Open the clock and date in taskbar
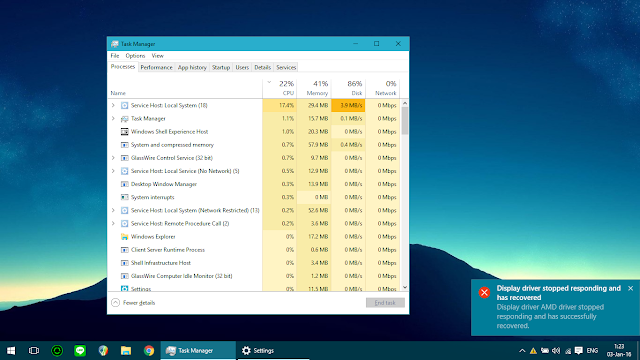 click(x=619, y=351)
